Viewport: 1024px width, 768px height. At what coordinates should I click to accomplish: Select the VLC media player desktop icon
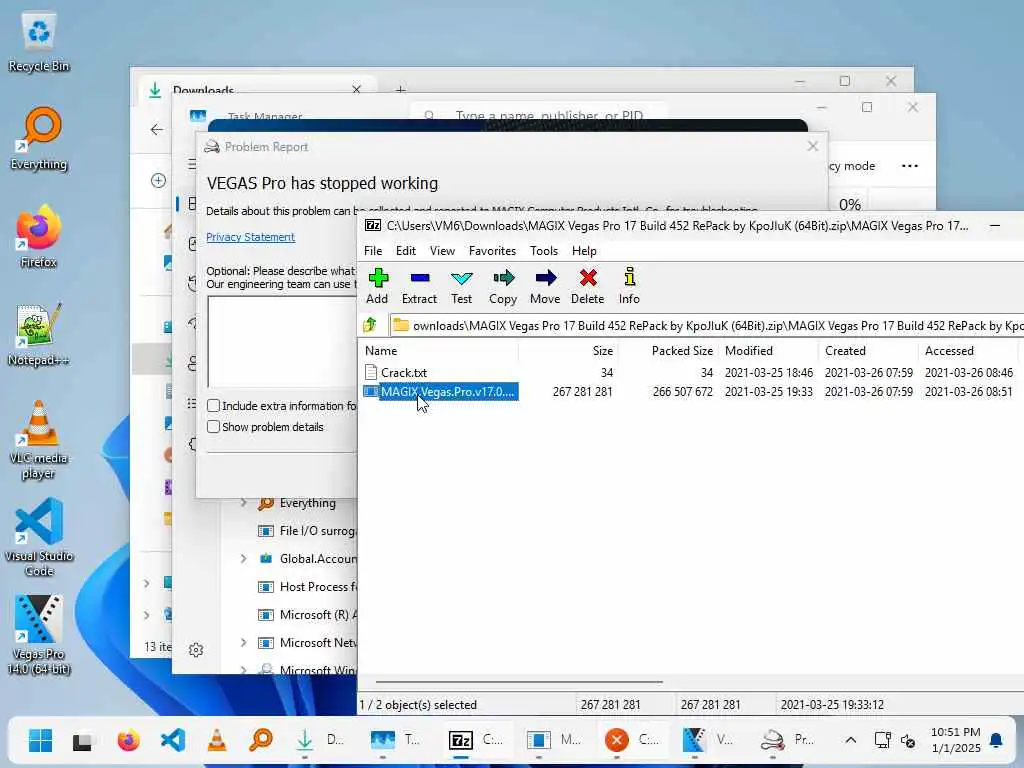[x=39, y=440]
